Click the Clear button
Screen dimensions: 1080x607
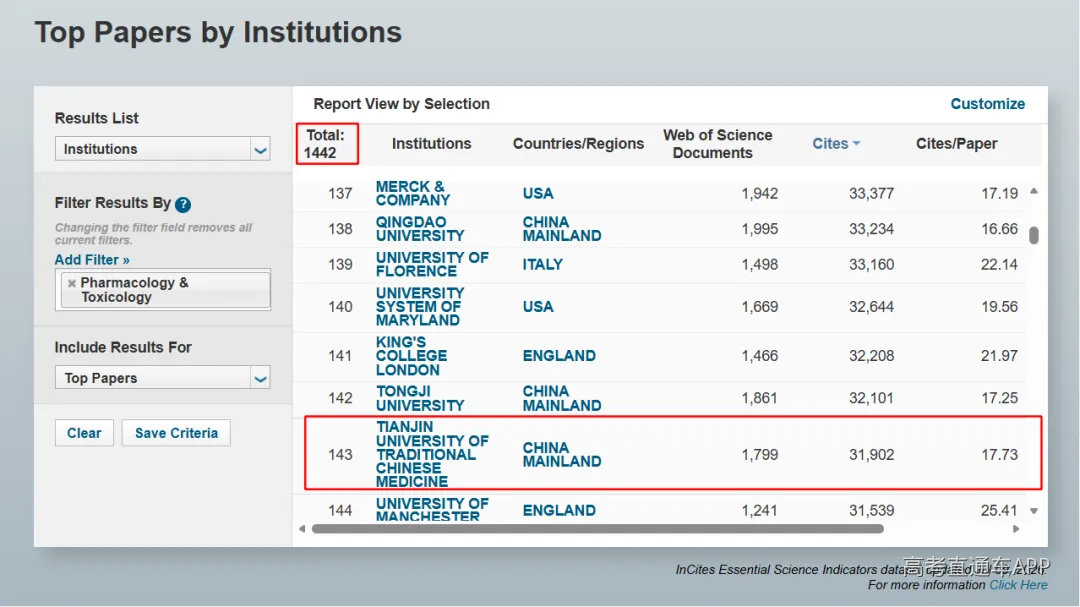[84, 433]
